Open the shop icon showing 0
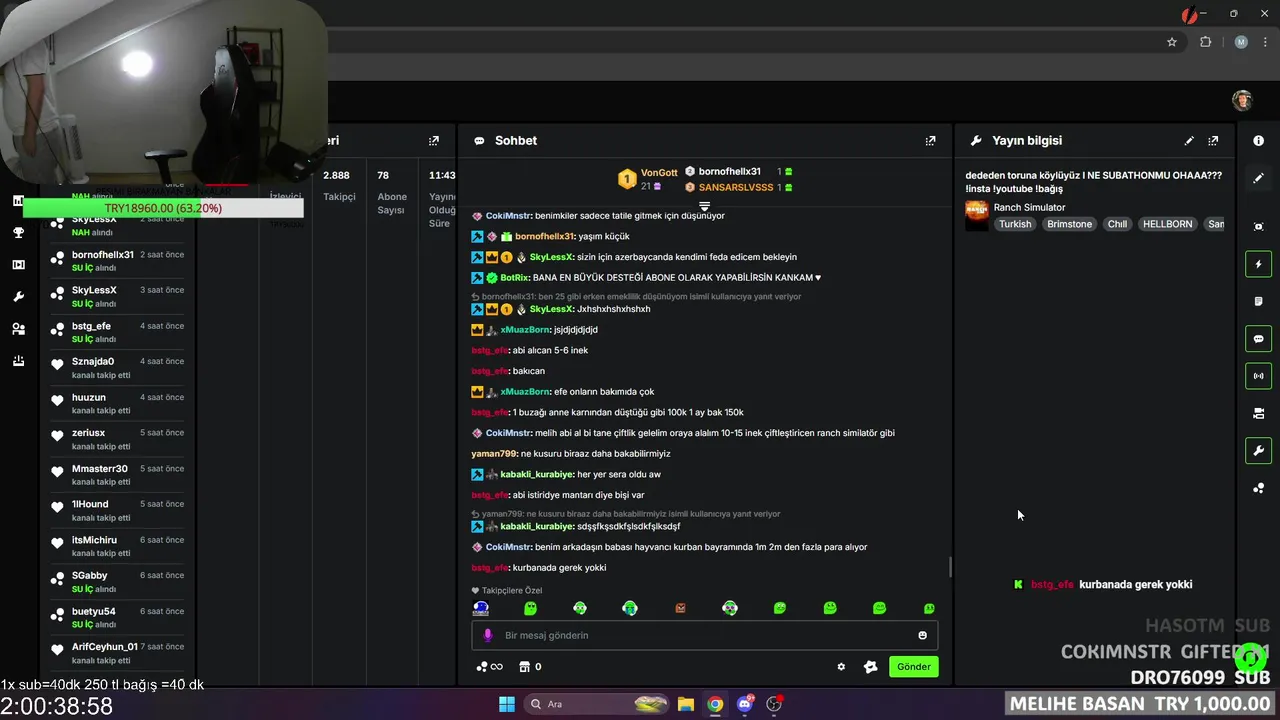Screen dimensions: 1280x720 [x=530, y=667]
